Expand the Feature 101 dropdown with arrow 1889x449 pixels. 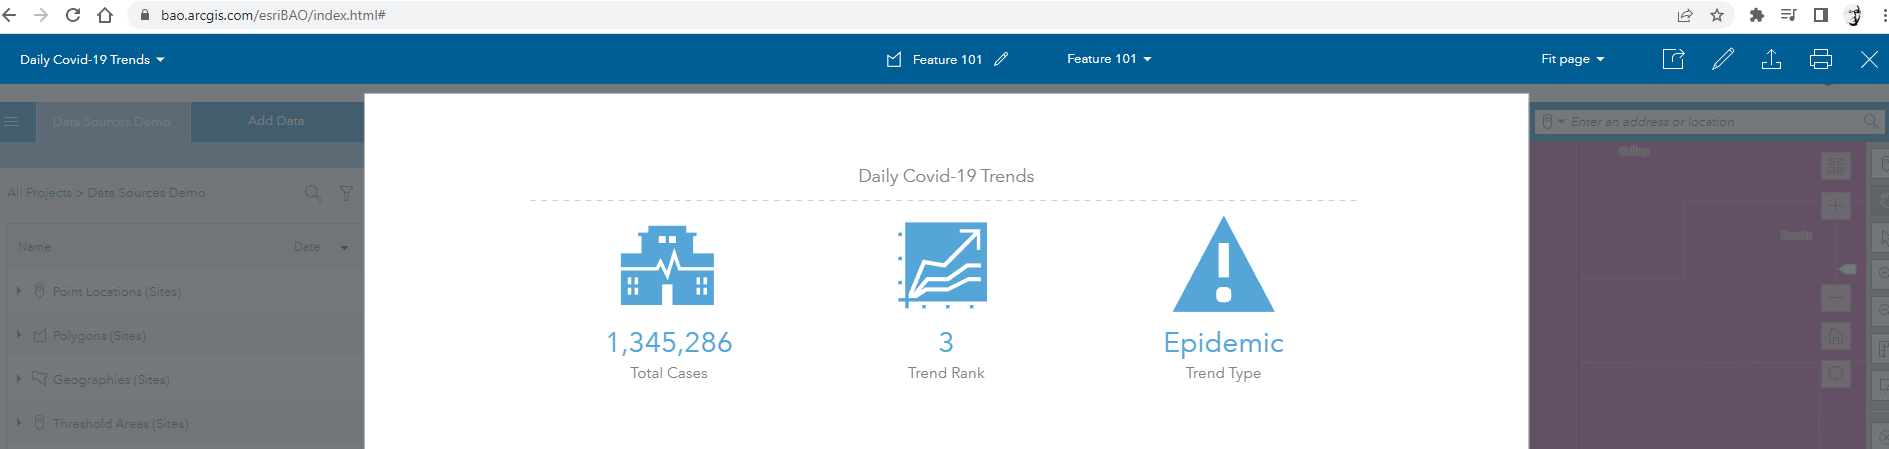click(1109, 59)
